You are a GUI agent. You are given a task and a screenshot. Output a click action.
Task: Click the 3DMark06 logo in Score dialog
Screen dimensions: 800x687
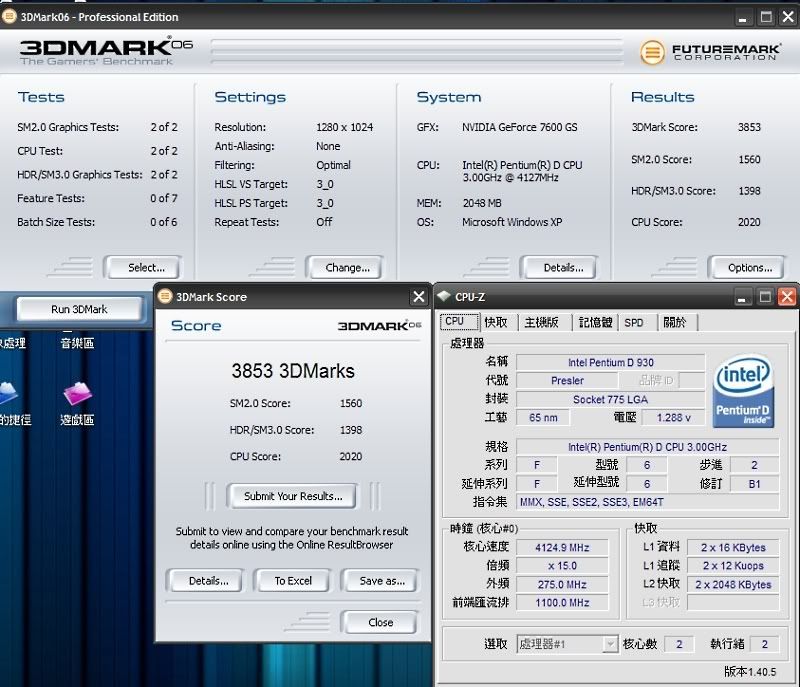[379, 325]
